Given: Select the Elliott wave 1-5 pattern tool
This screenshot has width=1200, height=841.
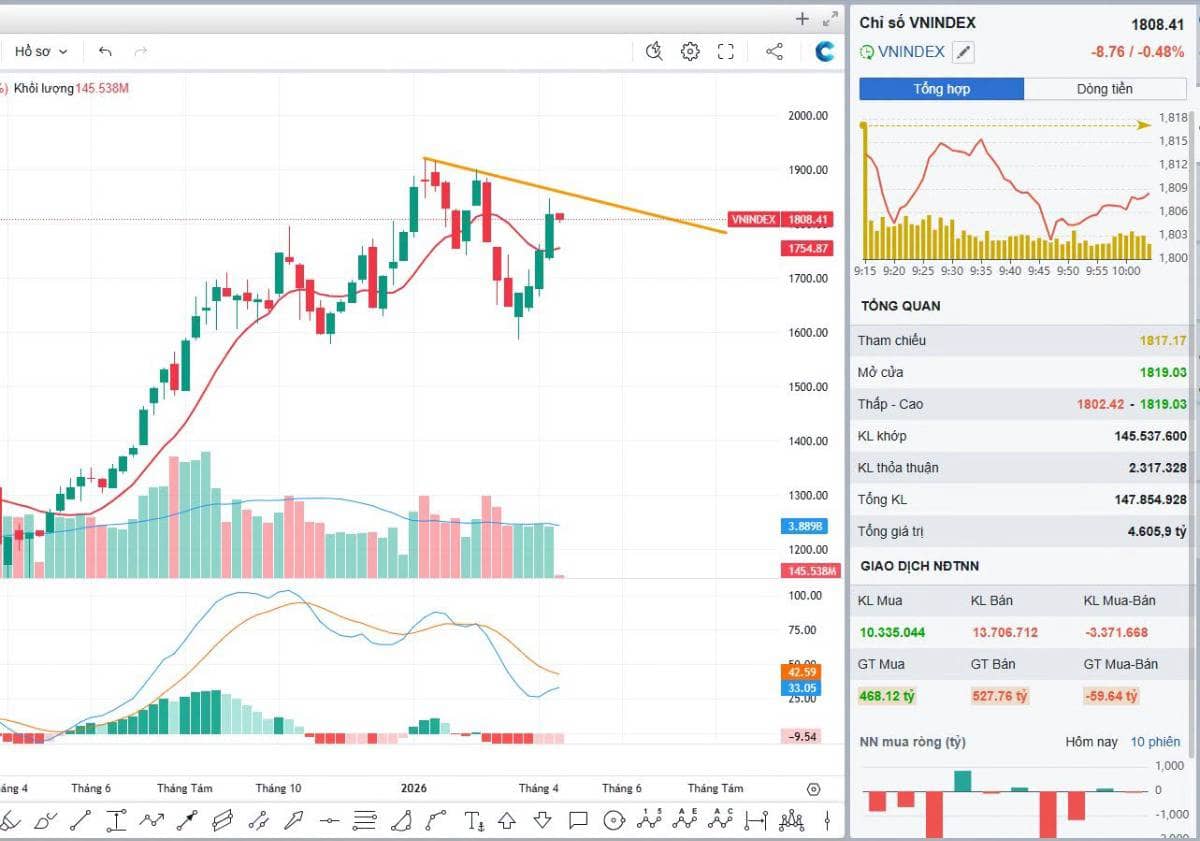Looking at the screenshot, I should 649,819.
